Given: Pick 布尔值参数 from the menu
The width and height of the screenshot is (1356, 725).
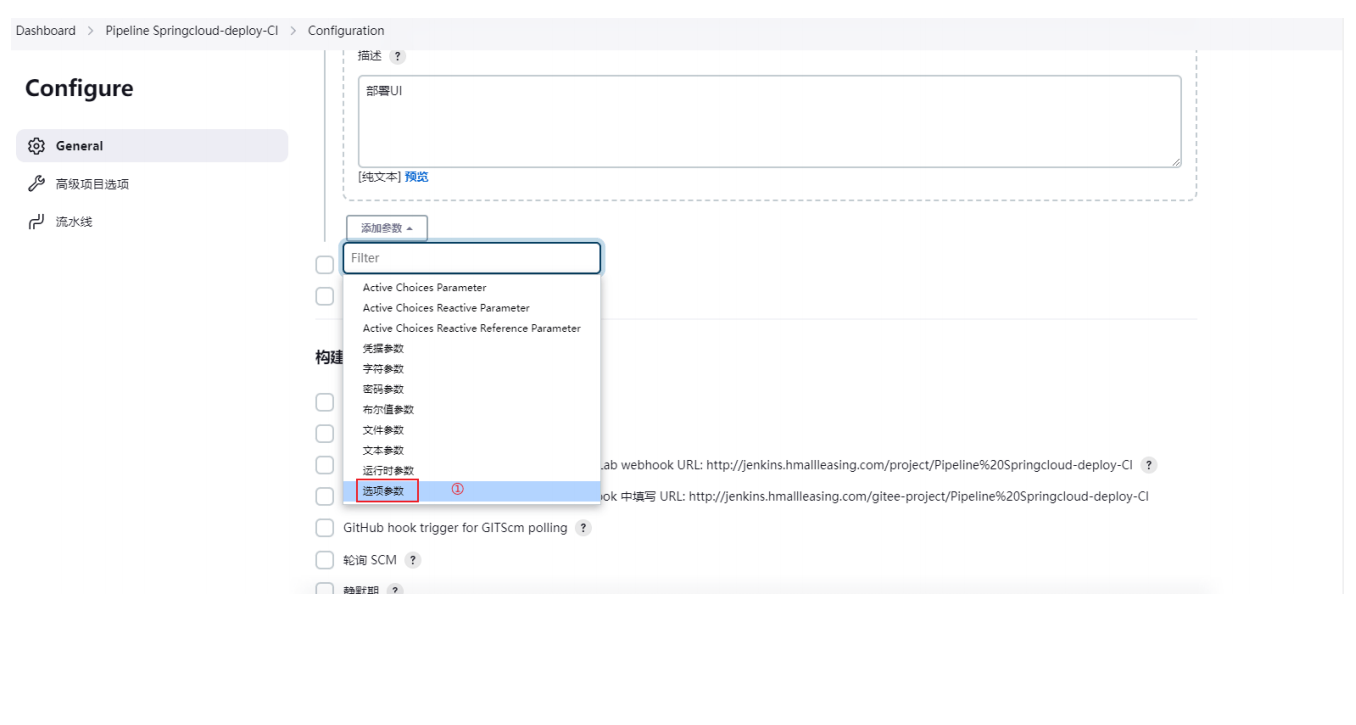Looking at the screenshot, I should [x=388, y=410].
